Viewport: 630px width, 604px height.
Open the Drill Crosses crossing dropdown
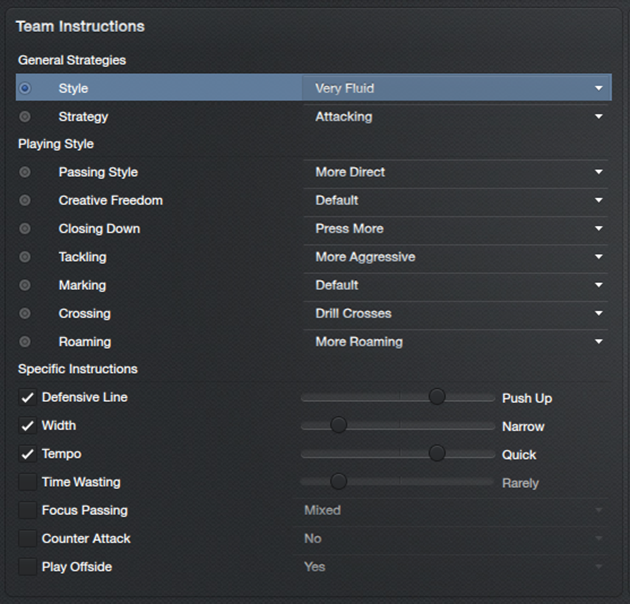(x=456, y=313)
